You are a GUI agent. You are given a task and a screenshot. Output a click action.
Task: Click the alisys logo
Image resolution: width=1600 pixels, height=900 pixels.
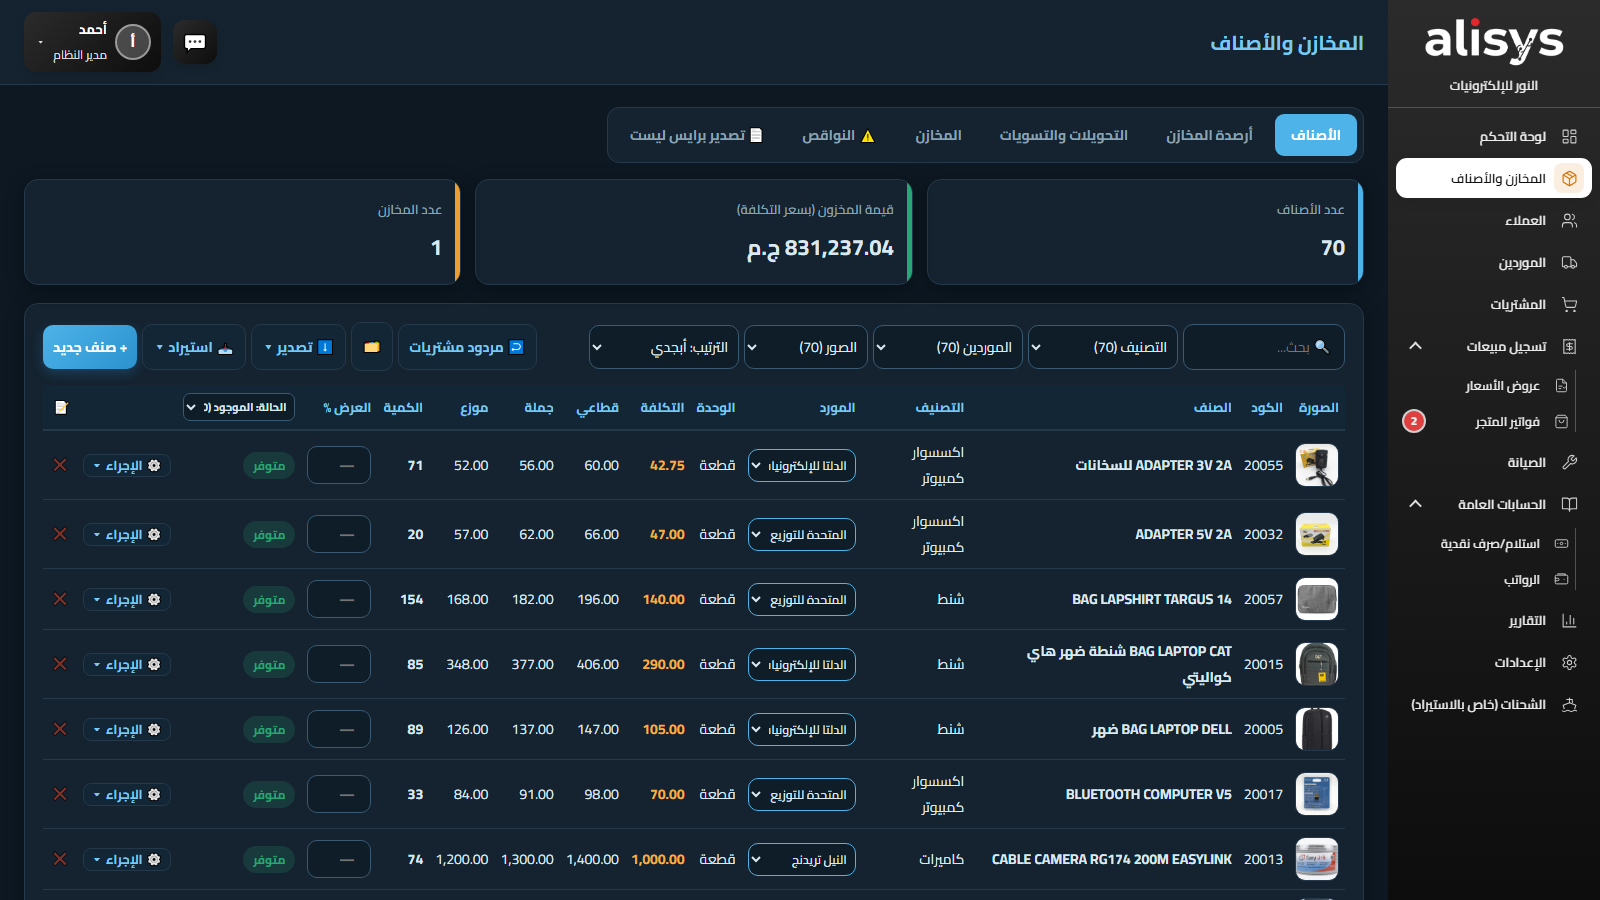1494,42
